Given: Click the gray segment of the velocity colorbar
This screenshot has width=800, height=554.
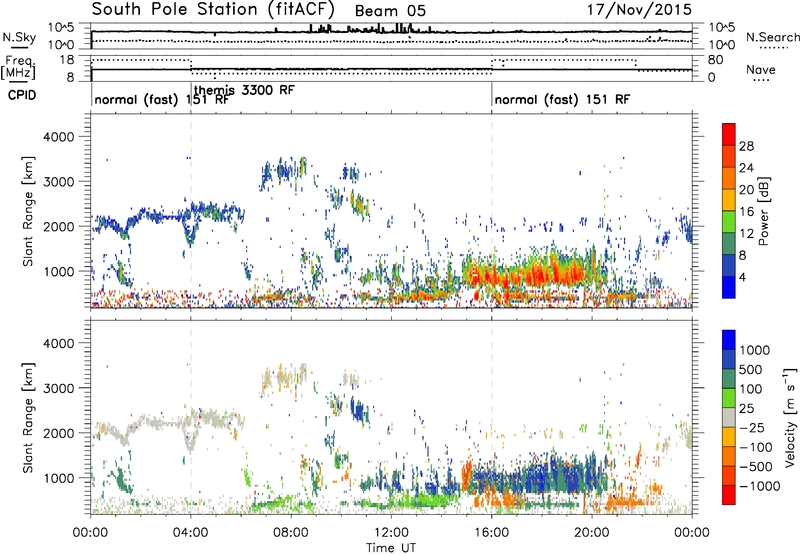Looking at the screenshot, I should pyautogui.click(x=729, y=418).
